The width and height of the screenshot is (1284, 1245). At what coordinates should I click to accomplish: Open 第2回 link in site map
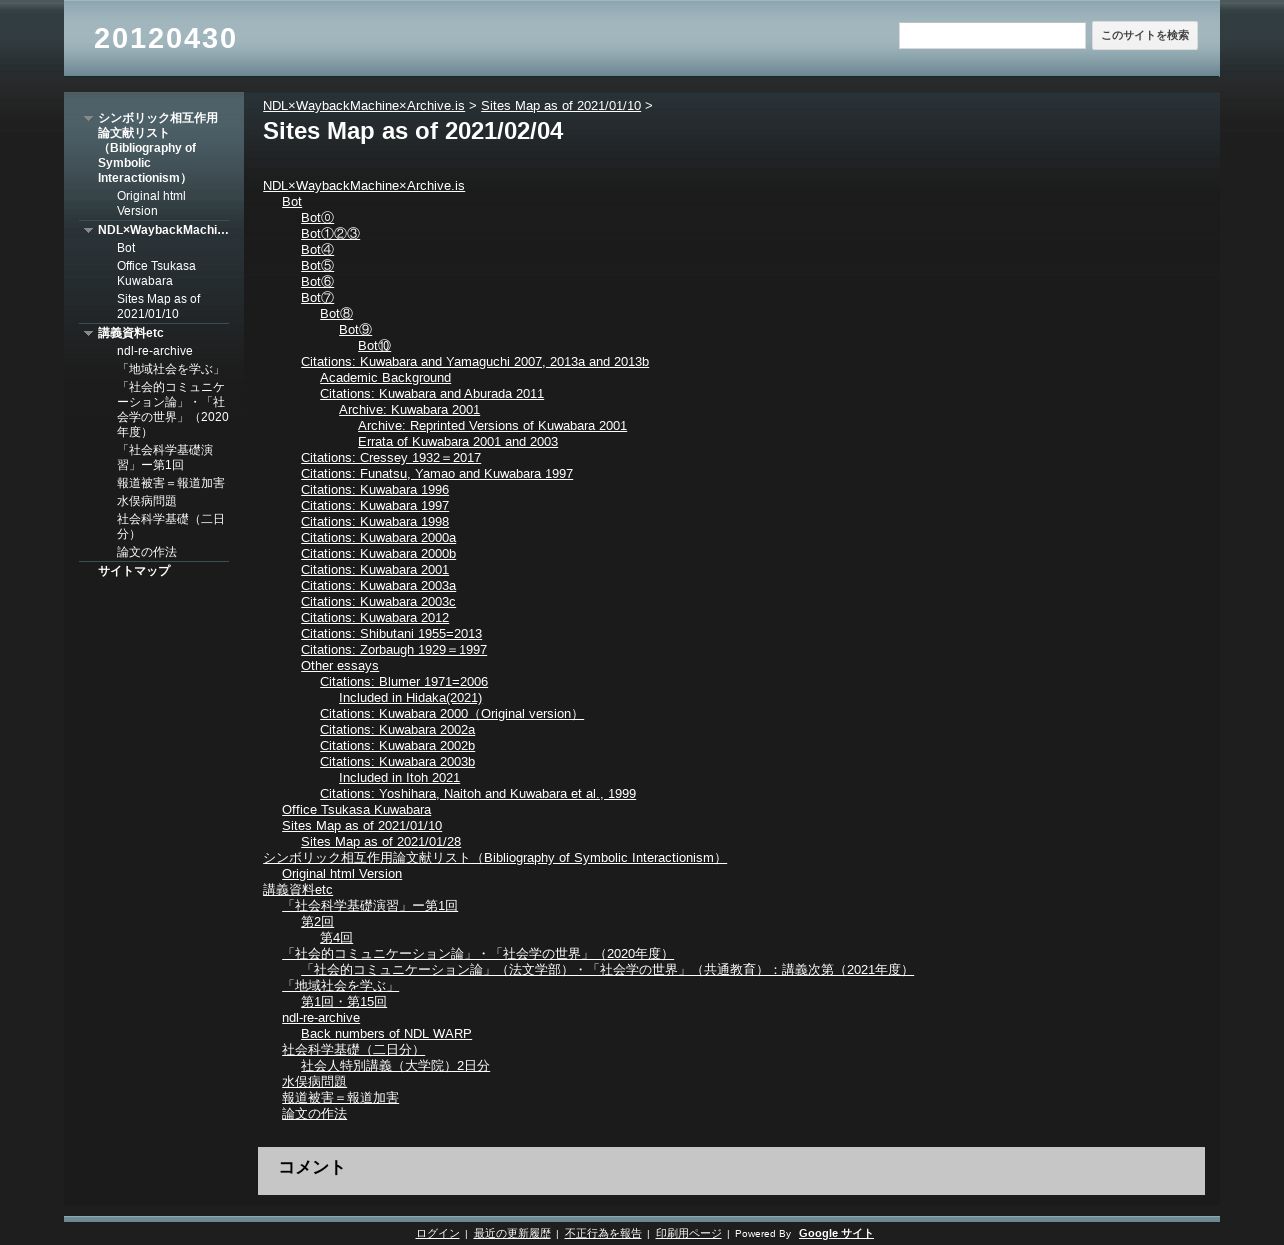click(317, 921)
